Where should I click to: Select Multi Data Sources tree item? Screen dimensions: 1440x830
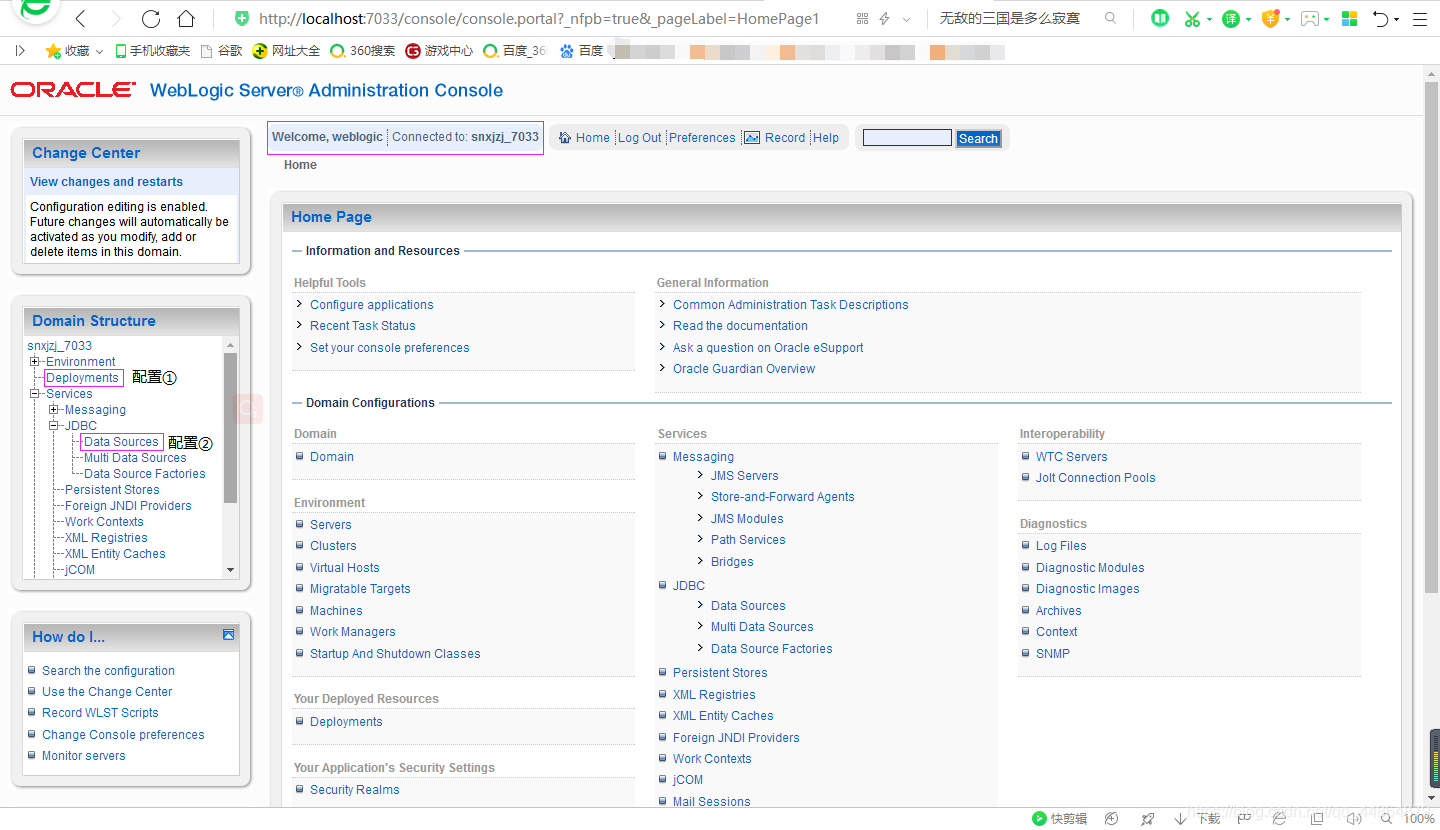tap(135, 458)
